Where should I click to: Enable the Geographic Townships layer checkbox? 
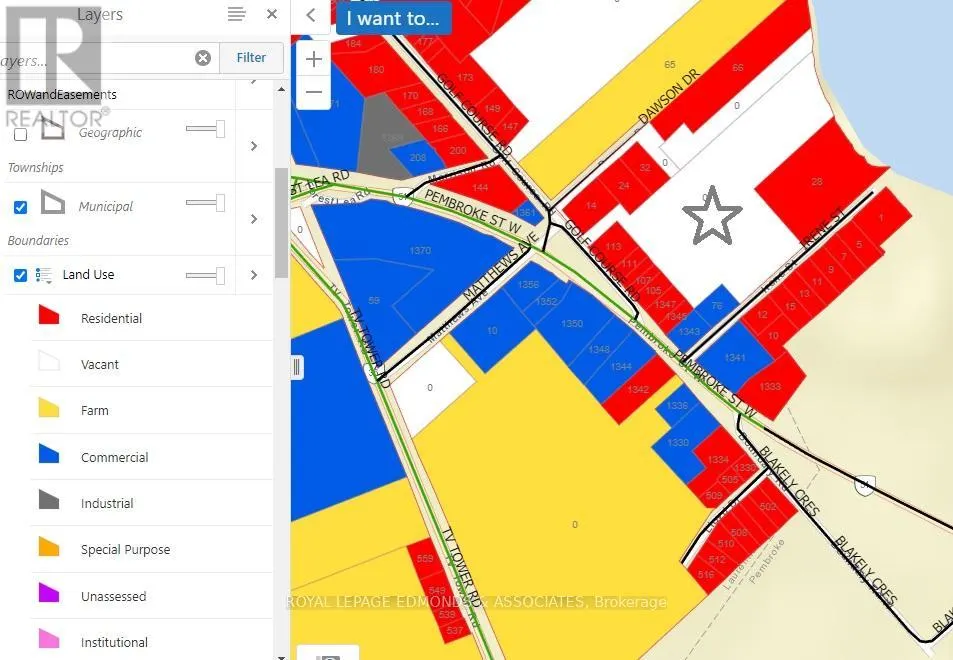pos(21,134)
